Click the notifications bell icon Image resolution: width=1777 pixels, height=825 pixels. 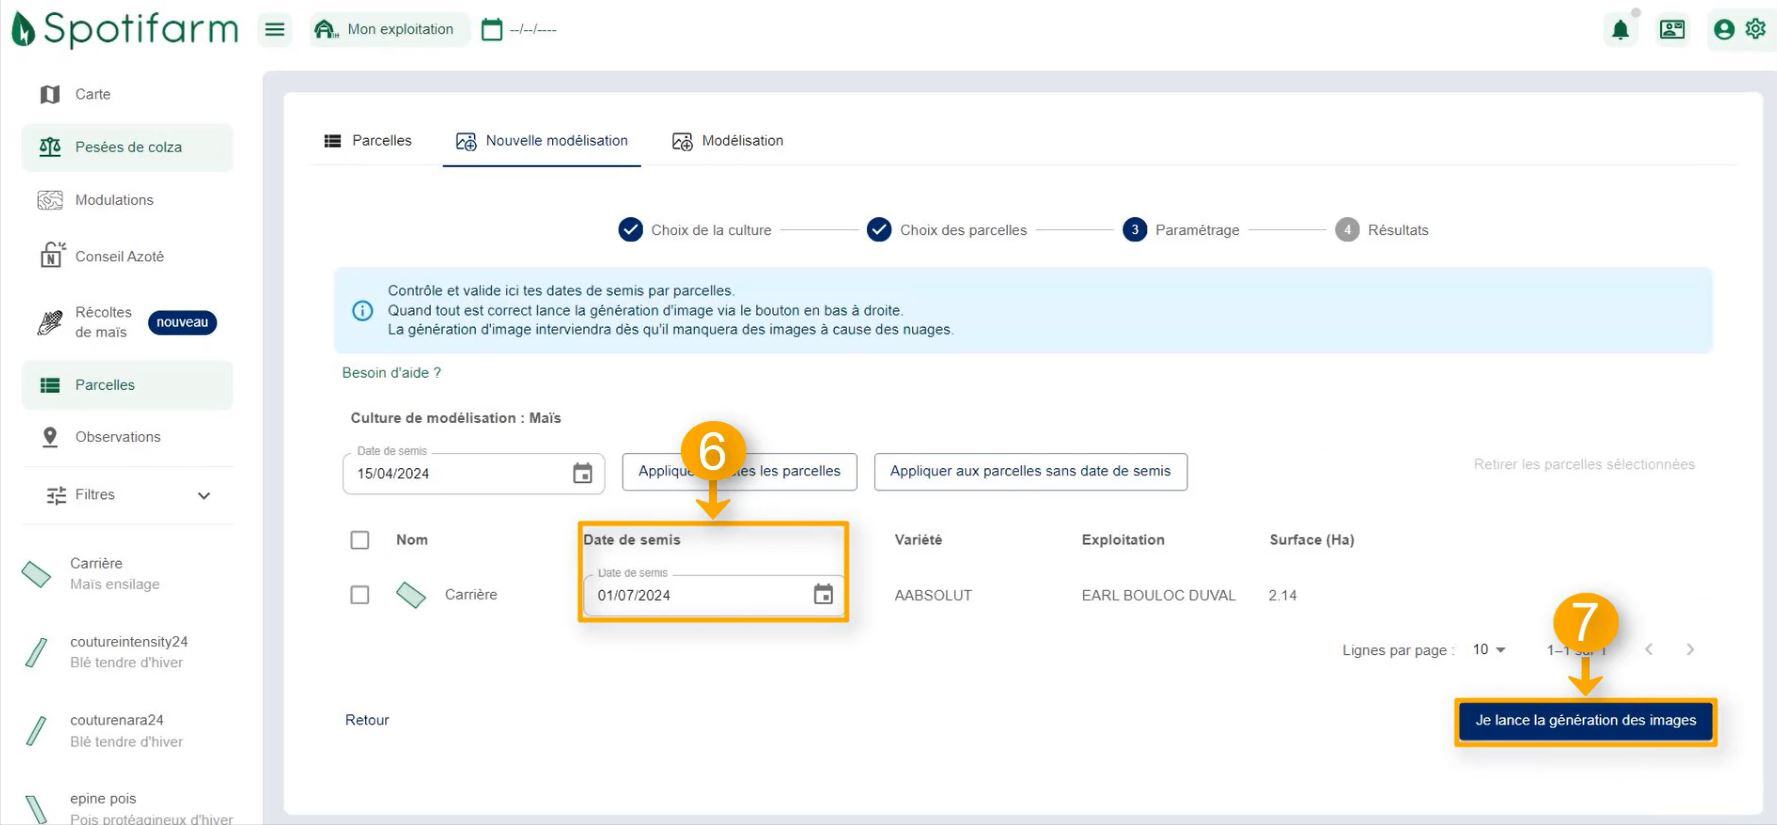pyautogui.click(x=1620, y=30)
